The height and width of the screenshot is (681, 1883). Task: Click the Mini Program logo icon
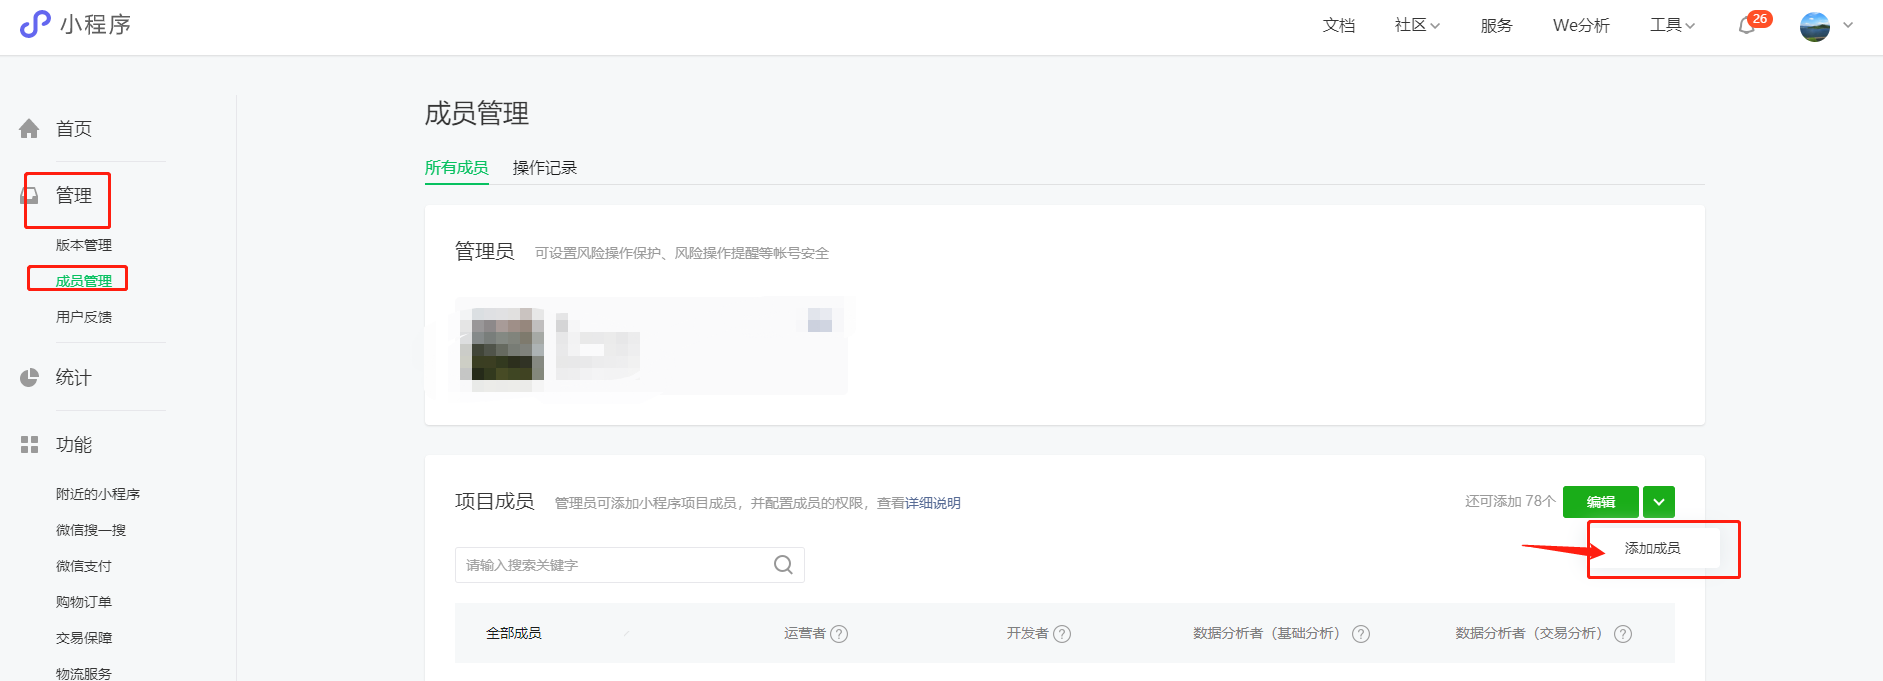[x=35, y=24]
